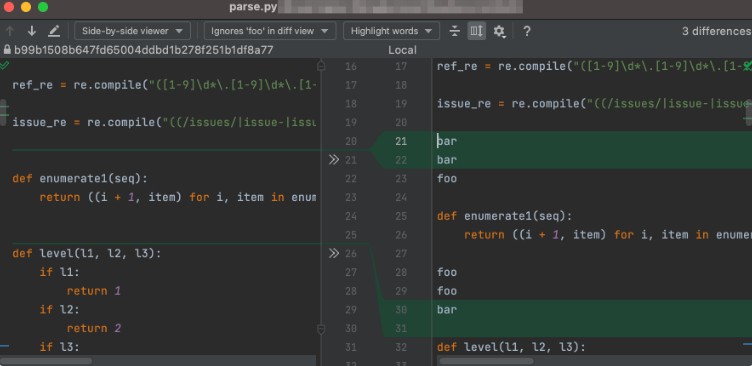Image resolution: width=752 pixels, height=366 pixels.
Task: Click 'def enumerate1(seq):' in left pane
Action: (80, 179)
